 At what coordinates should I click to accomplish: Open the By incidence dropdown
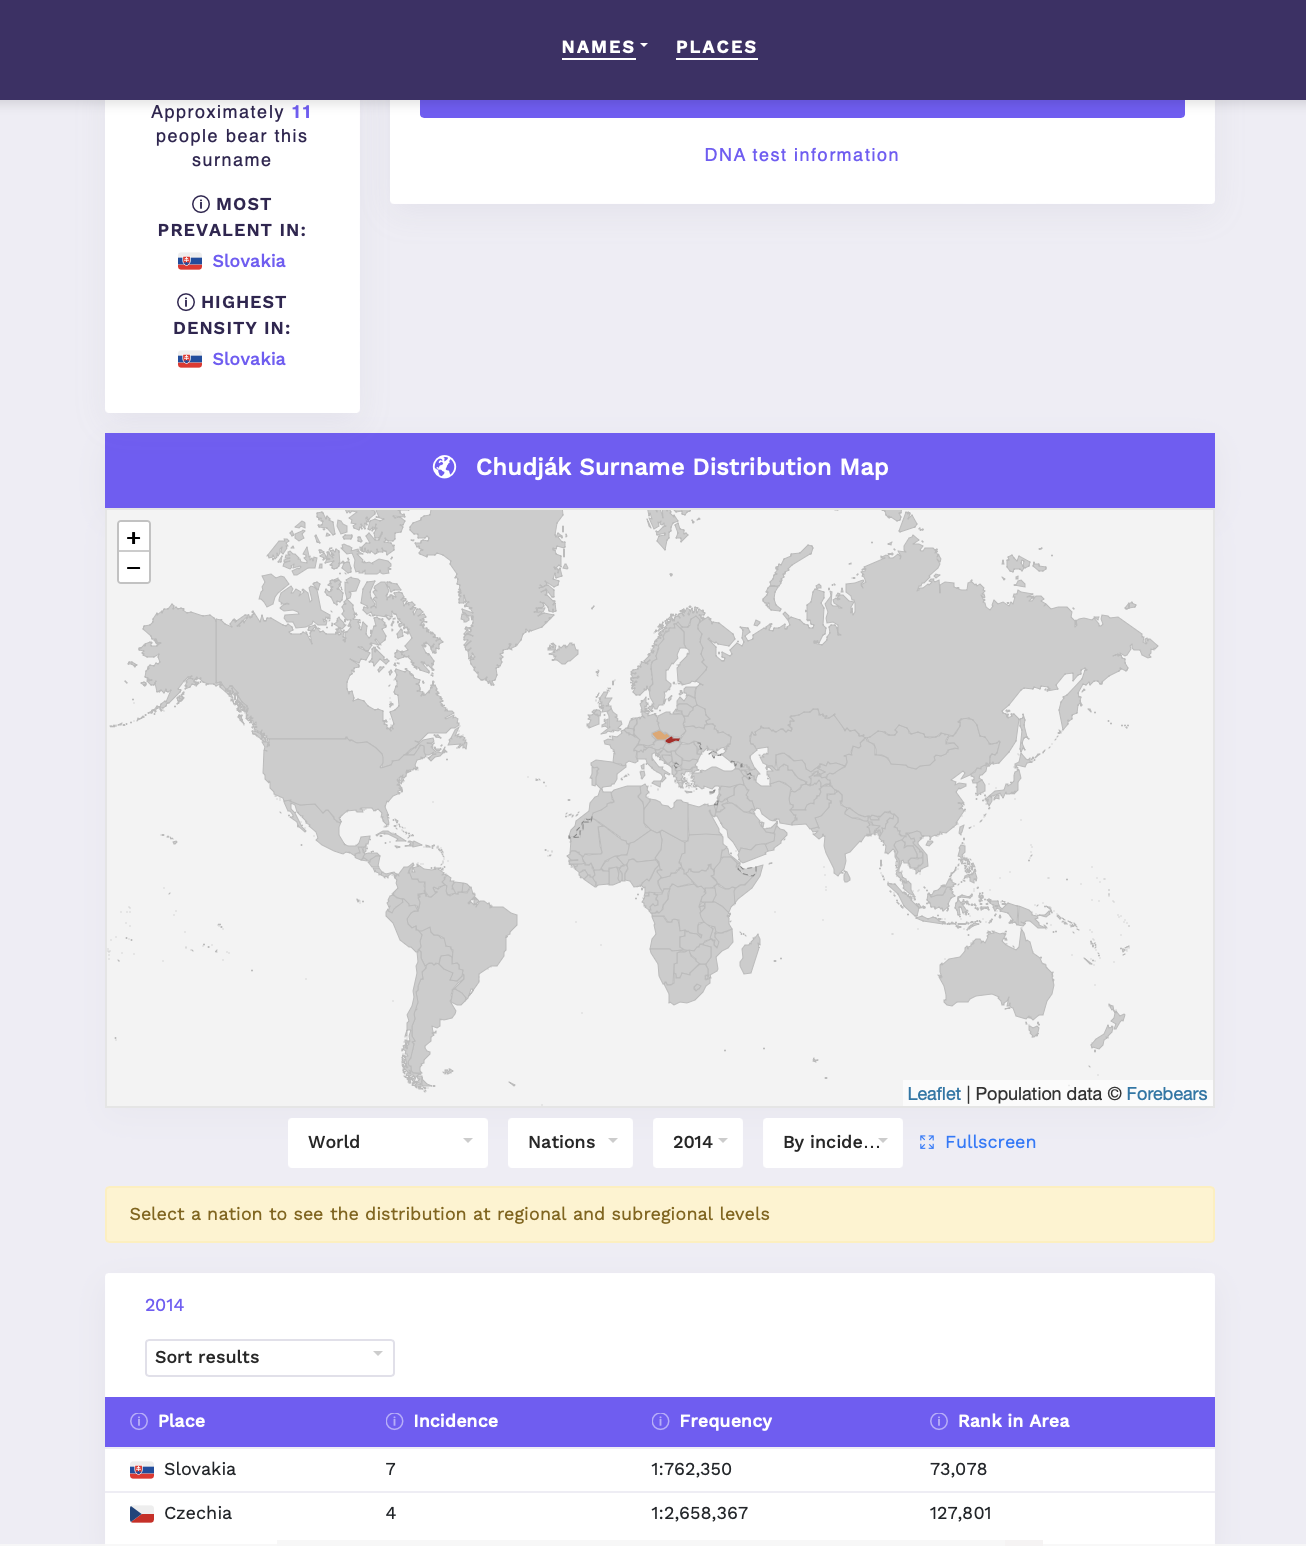832,1142
